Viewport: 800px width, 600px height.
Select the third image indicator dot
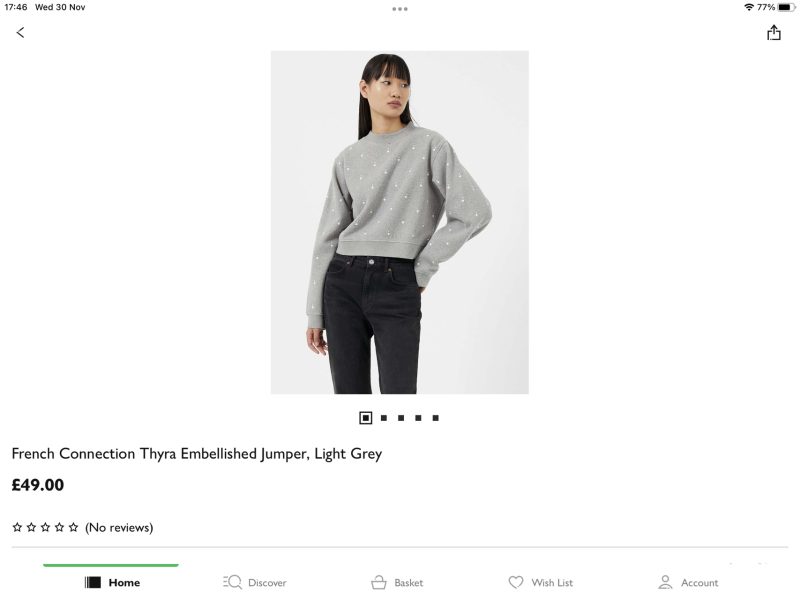[401, 418]
